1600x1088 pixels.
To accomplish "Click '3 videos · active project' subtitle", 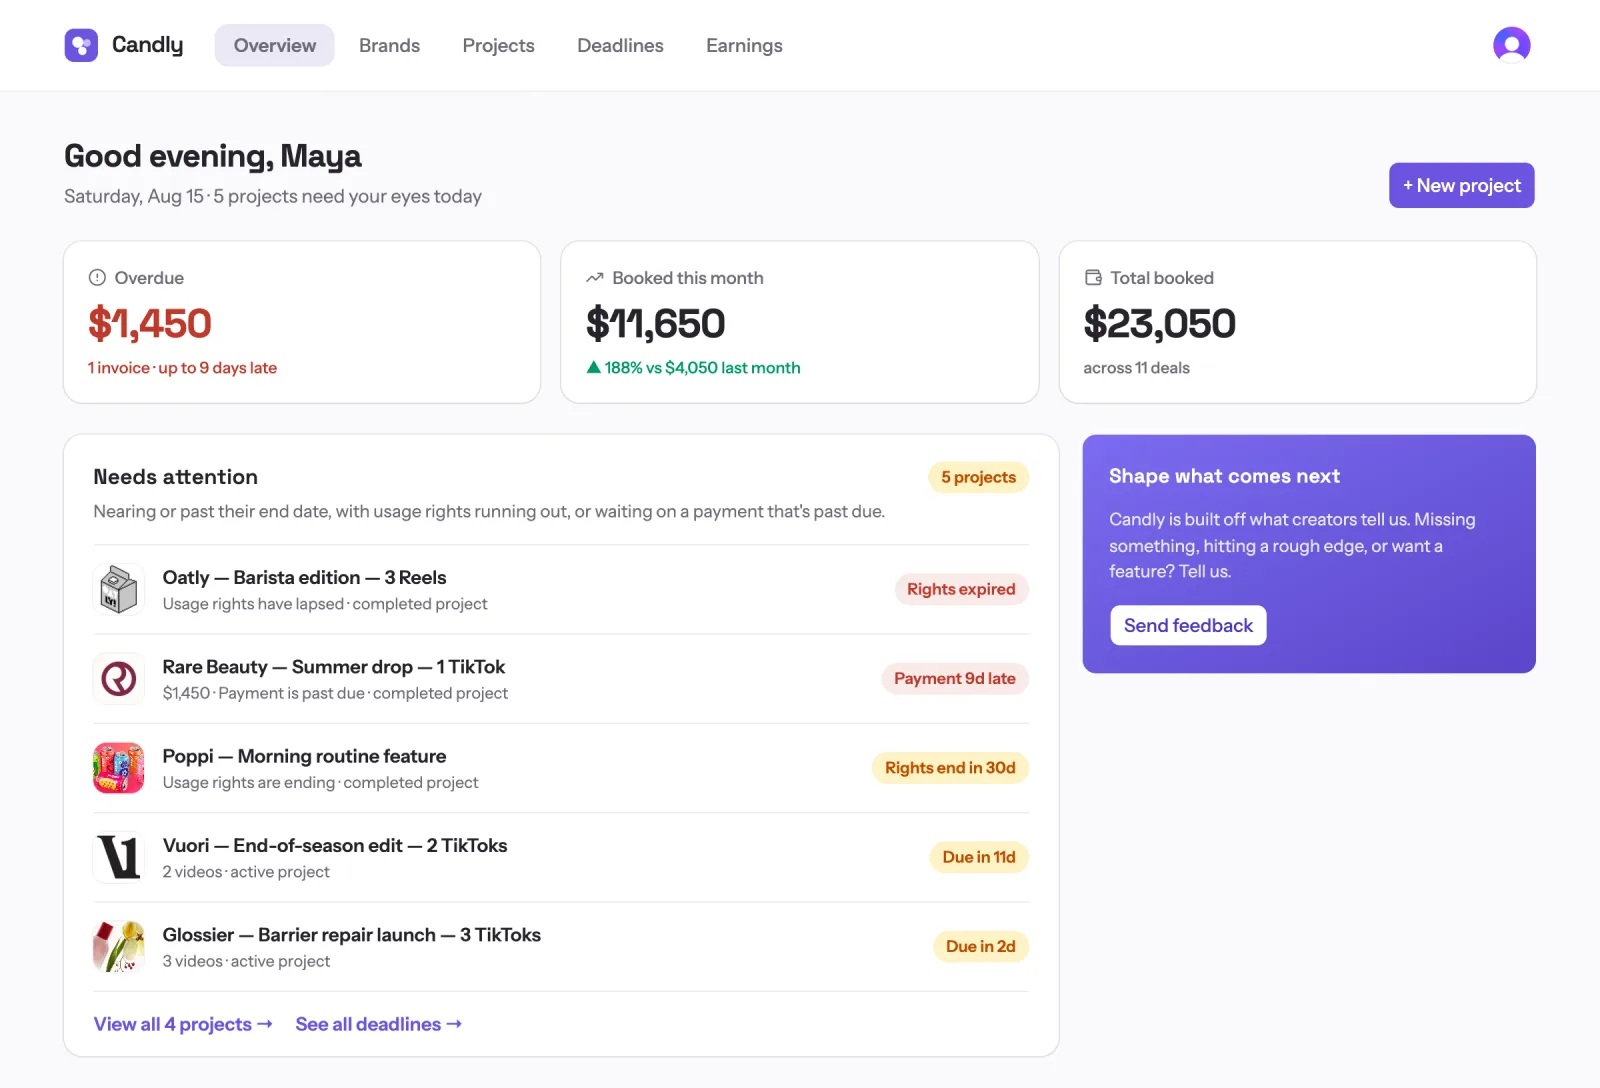I will 246,961.
